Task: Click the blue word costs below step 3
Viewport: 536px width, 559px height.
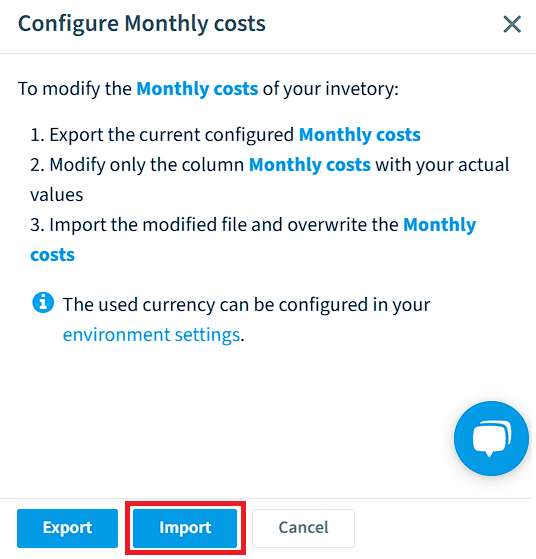Action: (52, 255)
